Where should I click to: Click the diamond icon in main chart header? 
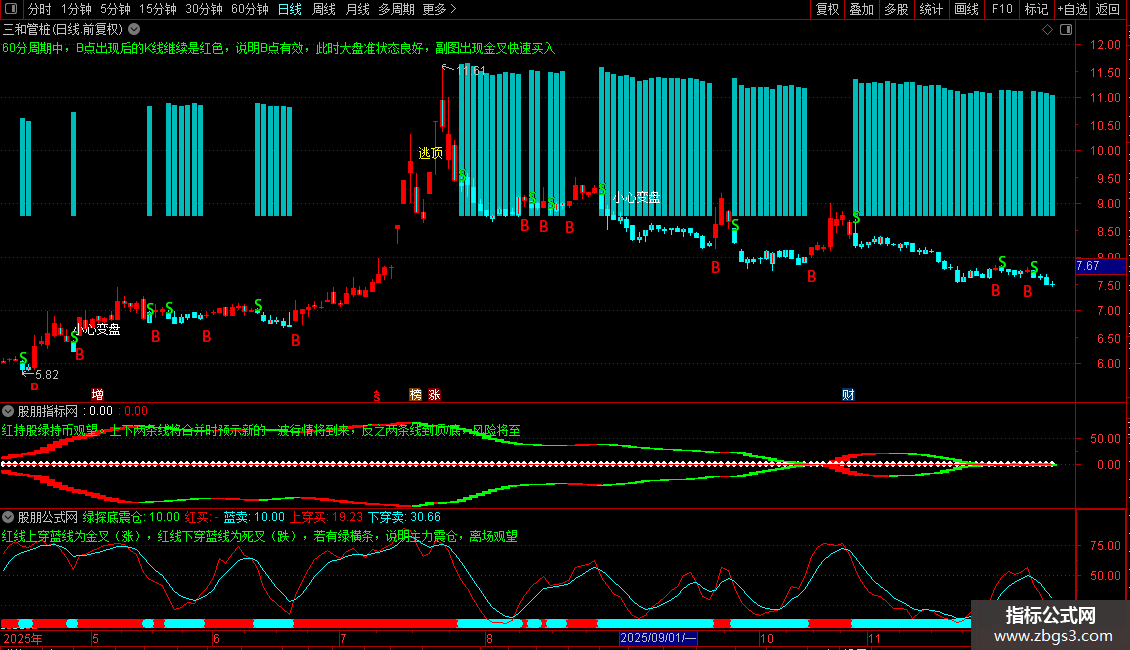pyautogui.click(x=1047, y=30)
